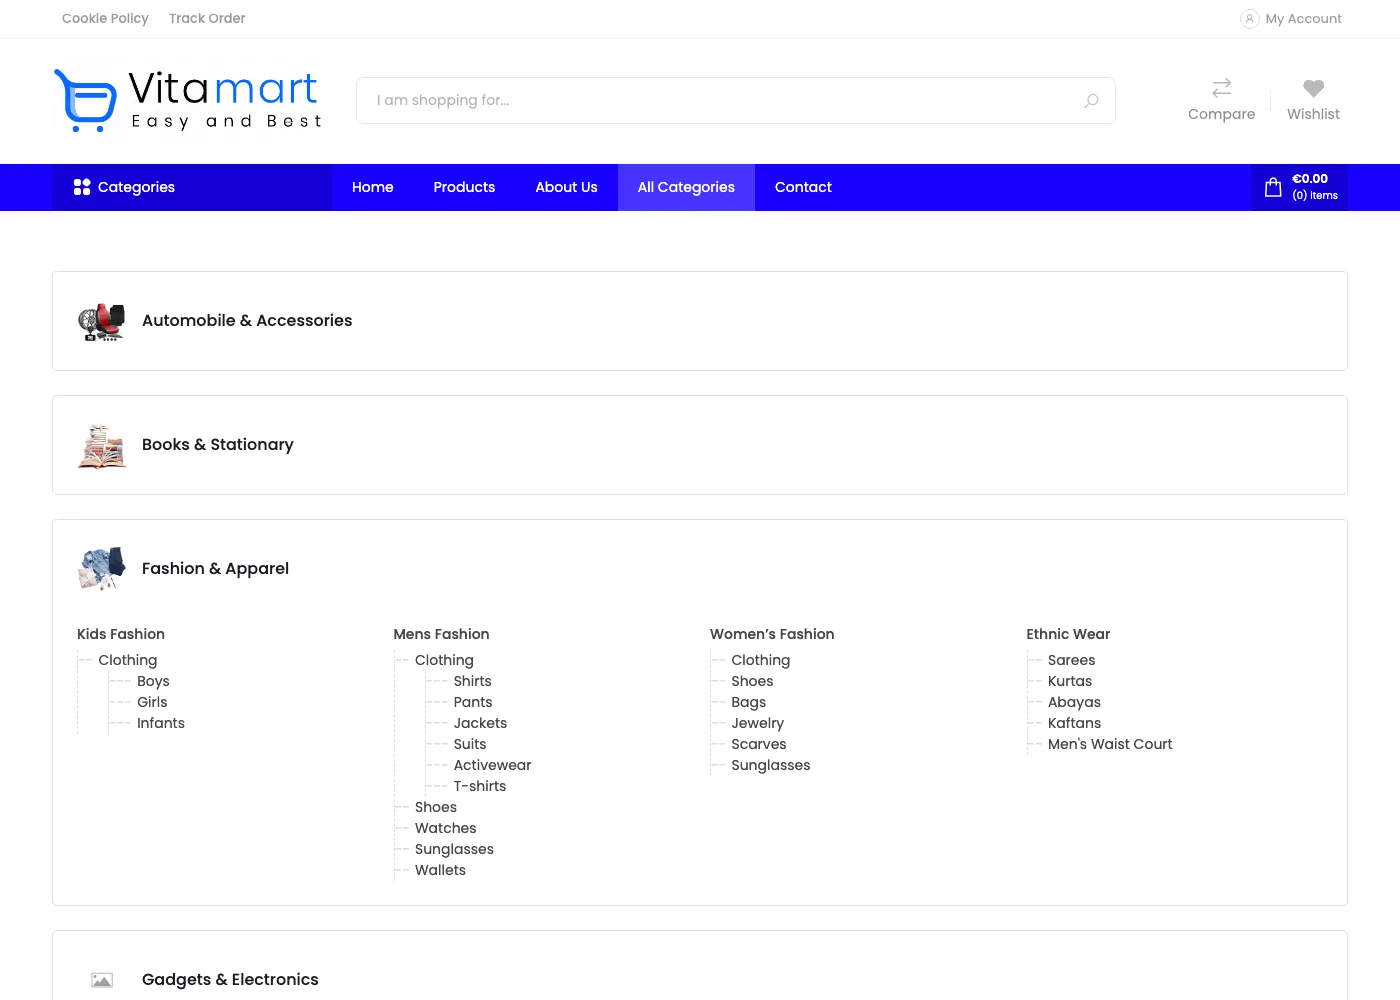Open the Cookie Policy link
1400x1000 pixels.
(105, 18)
